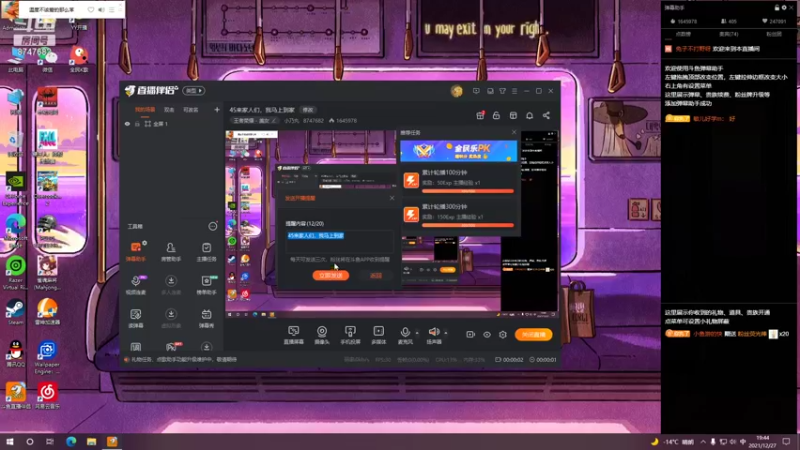Click the record video icon near 关闭直播

470,335
